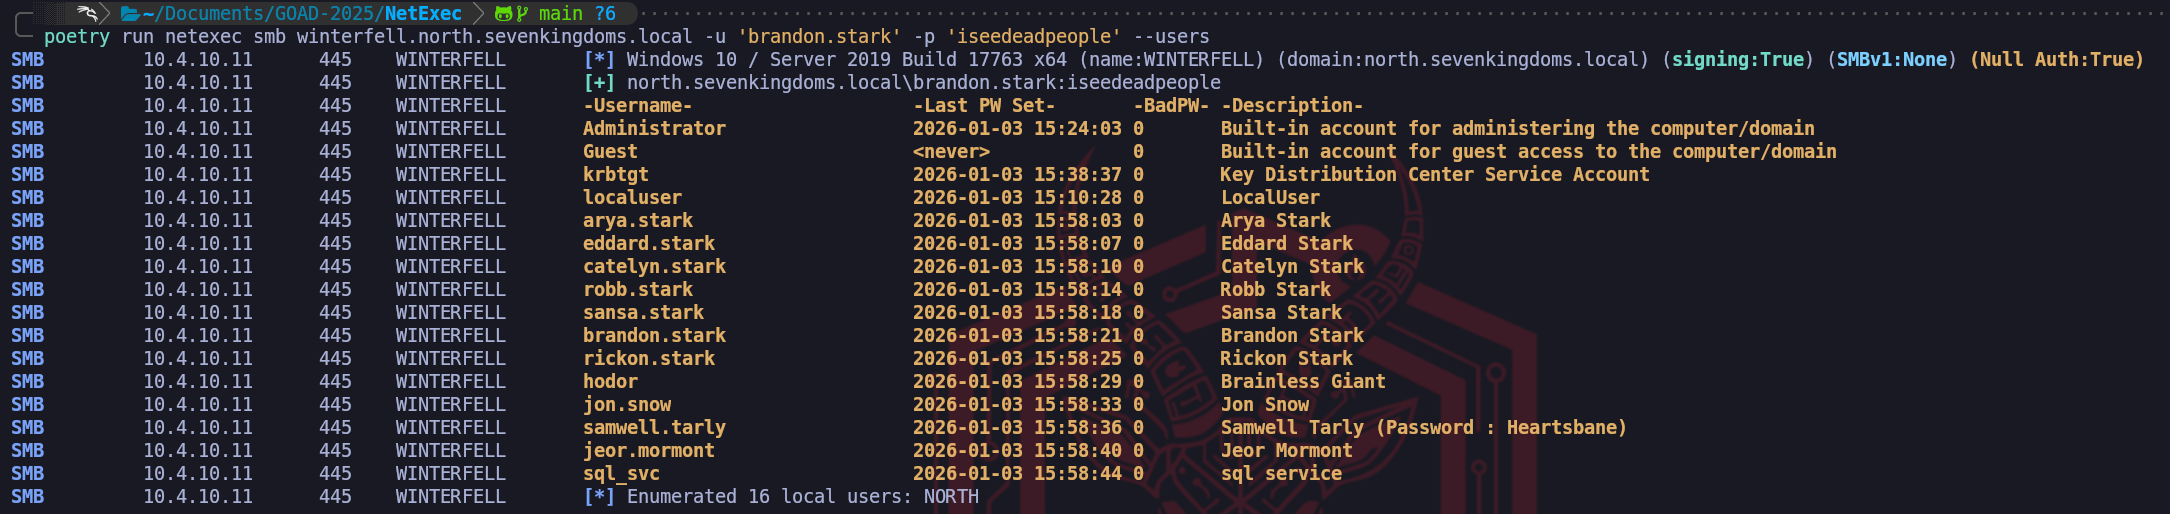
Task: Click the [+] success marker on login line
Action: click(599, 83)
